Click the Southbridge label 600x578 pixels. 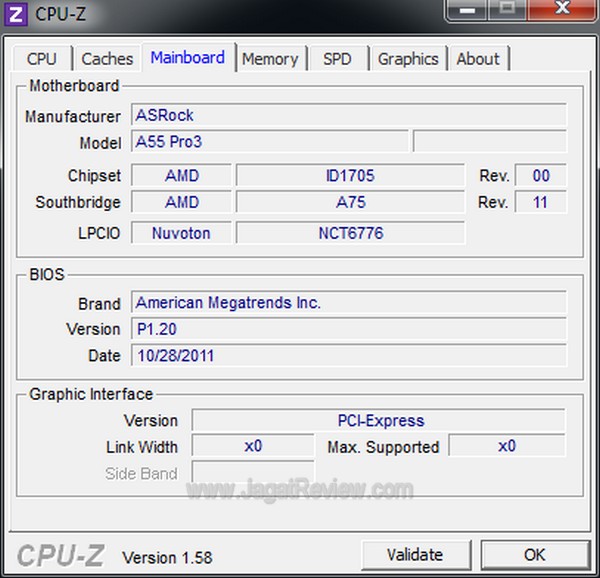(x=78, y=202)
